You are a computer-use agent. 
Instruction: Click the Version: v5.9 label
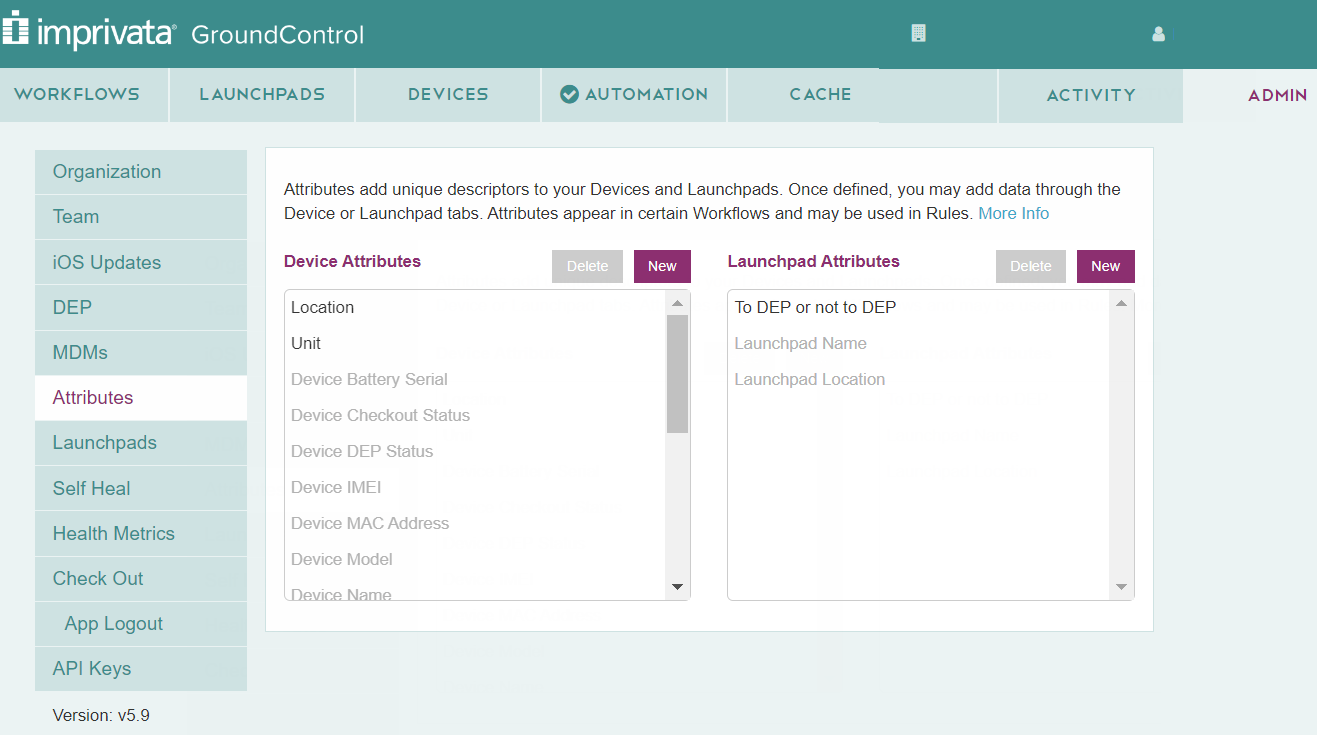click(x=101, y=716)
